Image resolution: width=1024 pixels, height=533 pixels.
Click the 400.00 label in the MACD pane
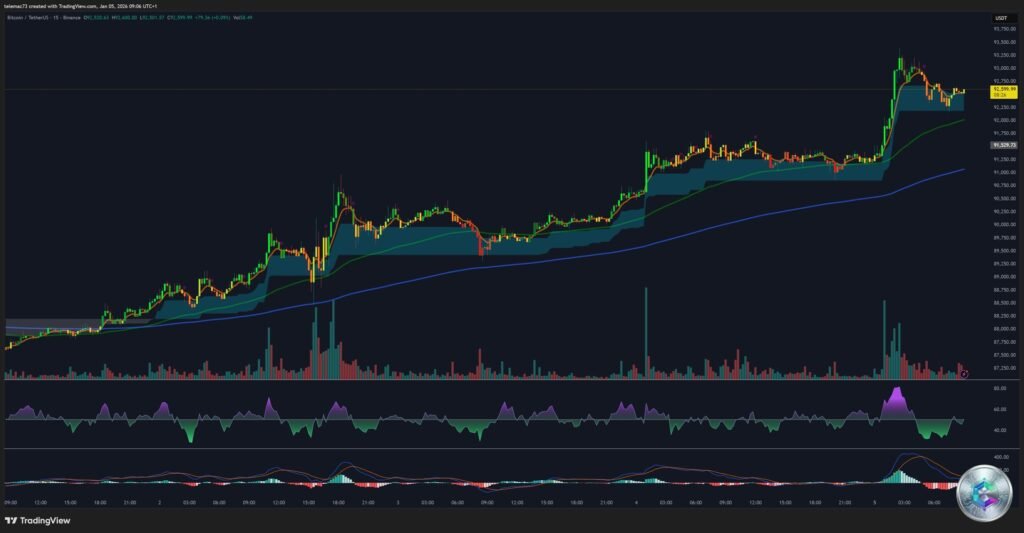click(999, 456)
